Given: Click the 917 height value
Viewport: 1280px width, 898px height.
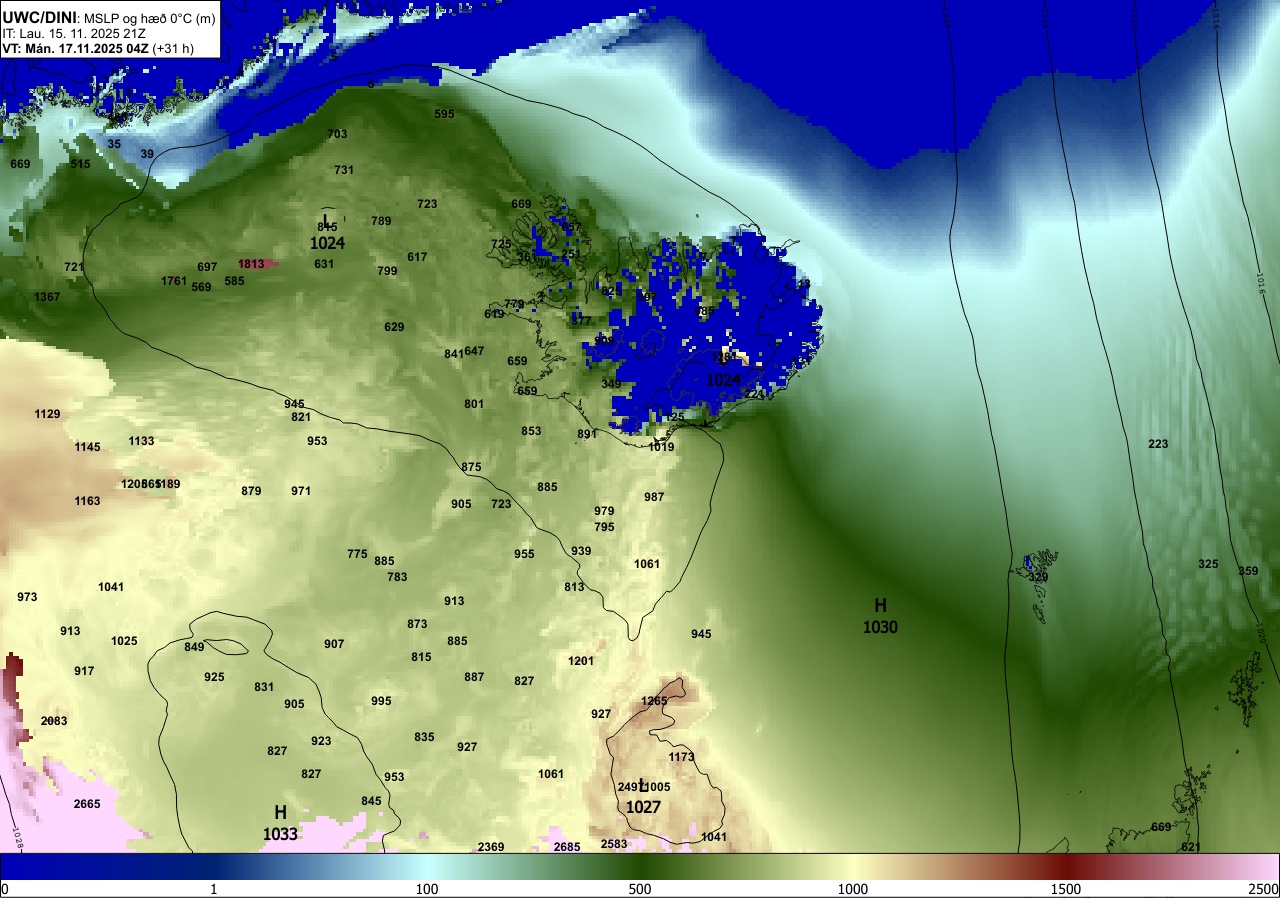Looking at the screenshot, I should [x=84, y=671].
